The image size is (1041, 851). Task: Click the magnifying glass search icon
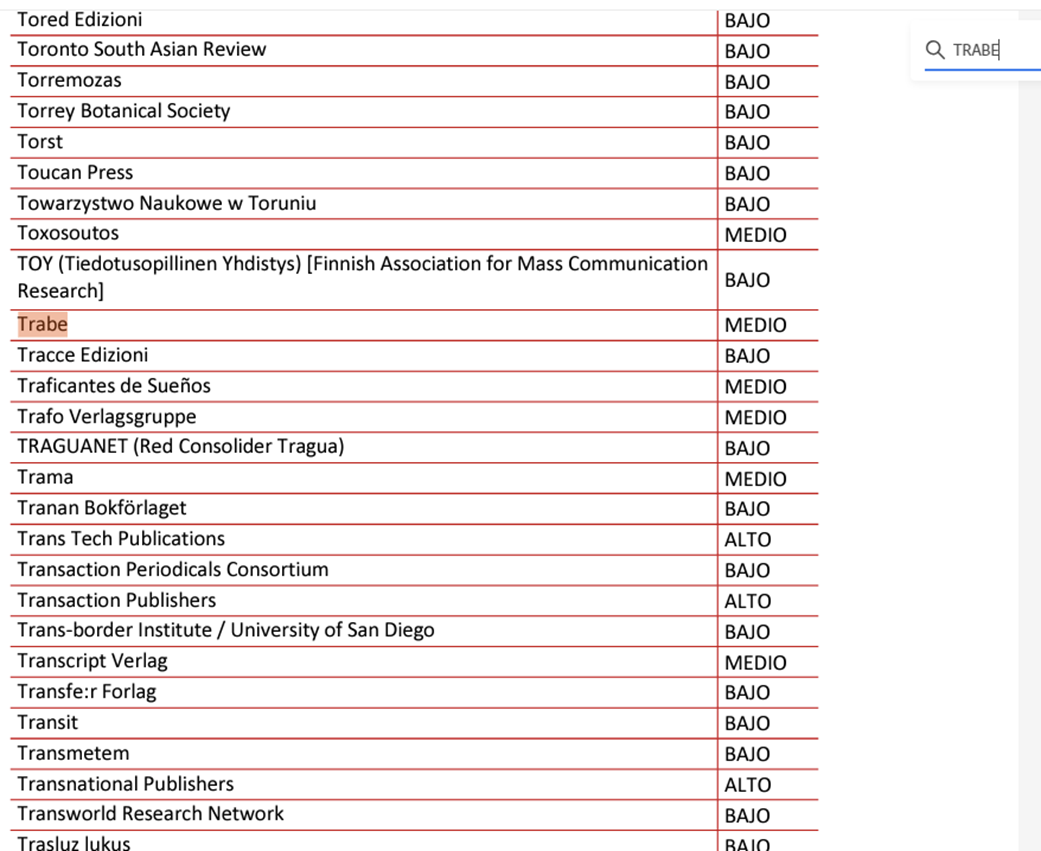click(935, 50)
